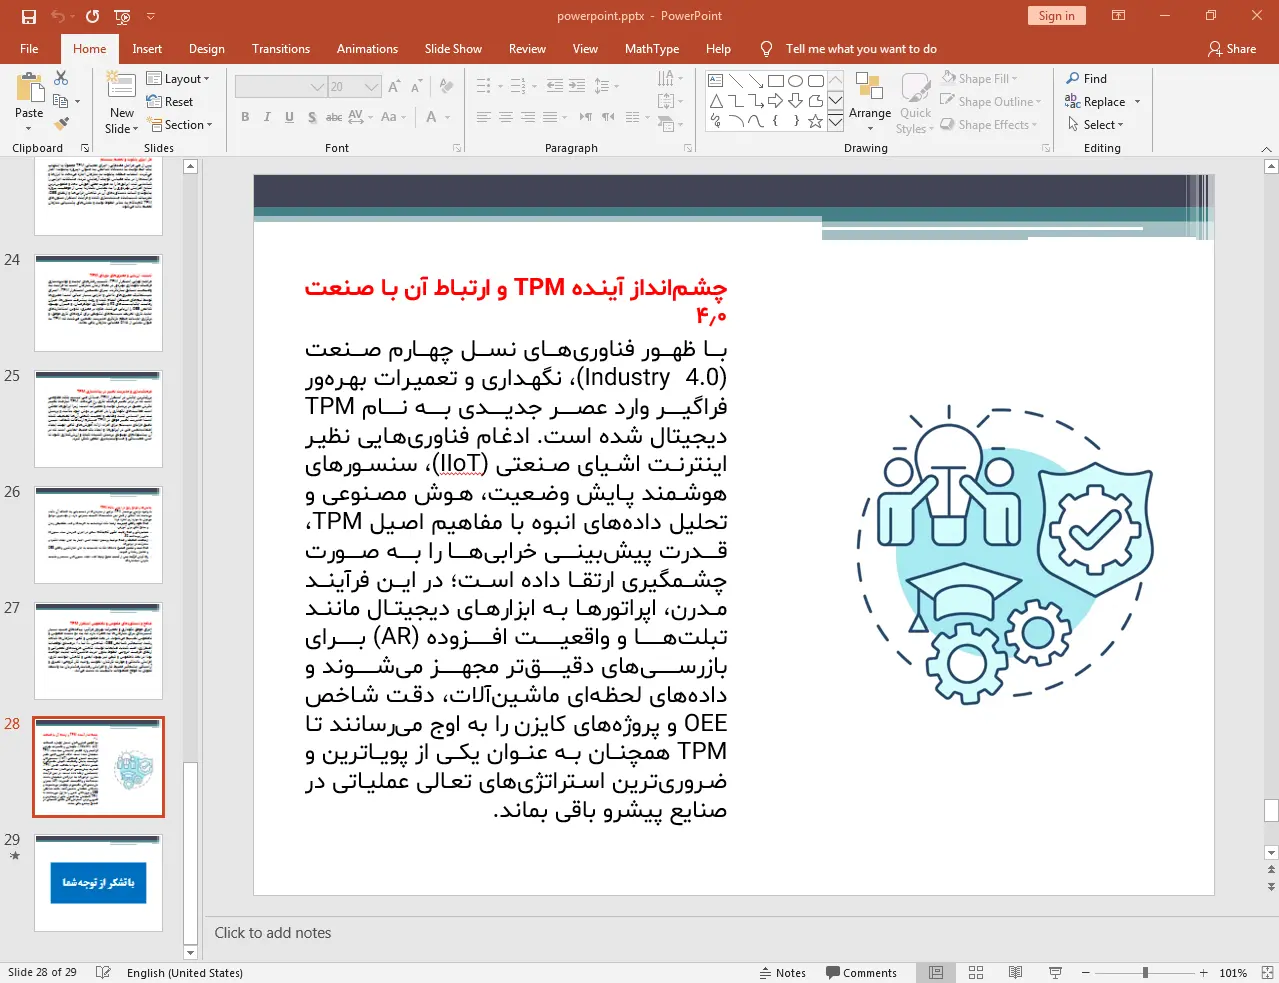
Task: Select the rectangle shape in gallery
Action: (x=775, y=81)
